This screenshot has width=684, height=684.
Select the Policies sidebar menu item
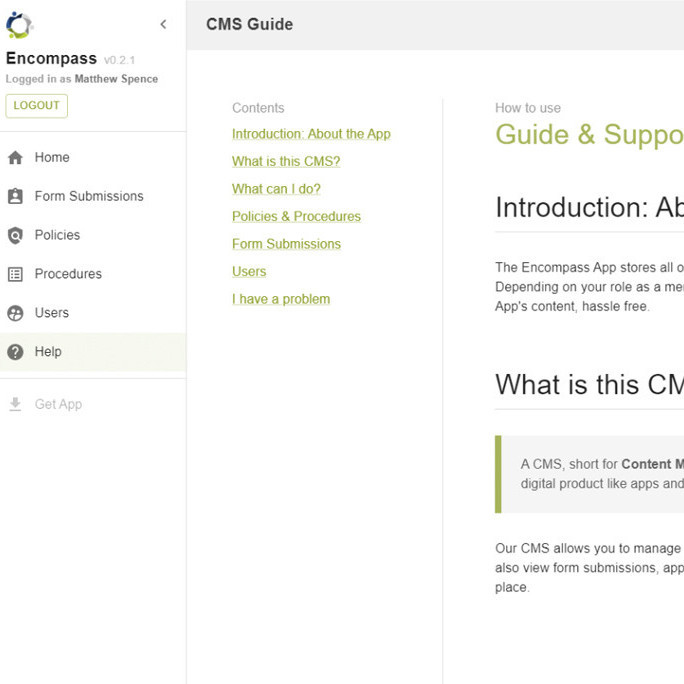coord(57,236)
